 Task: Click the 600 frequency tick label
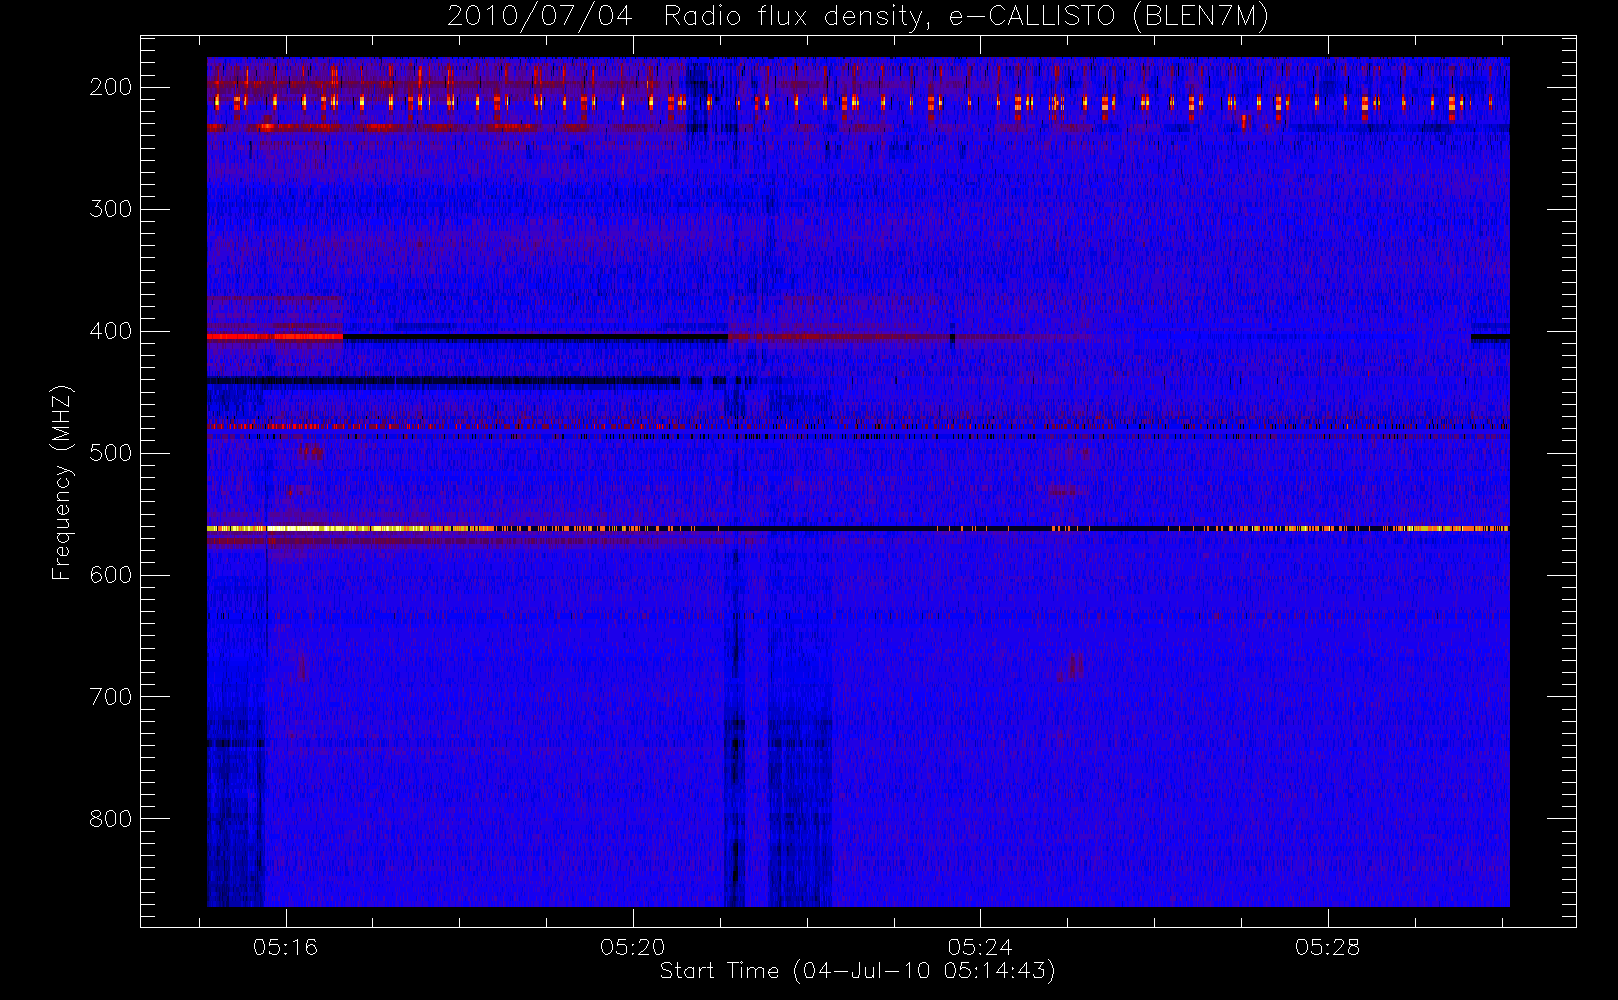pyautogui.click(x=110, y=575)
